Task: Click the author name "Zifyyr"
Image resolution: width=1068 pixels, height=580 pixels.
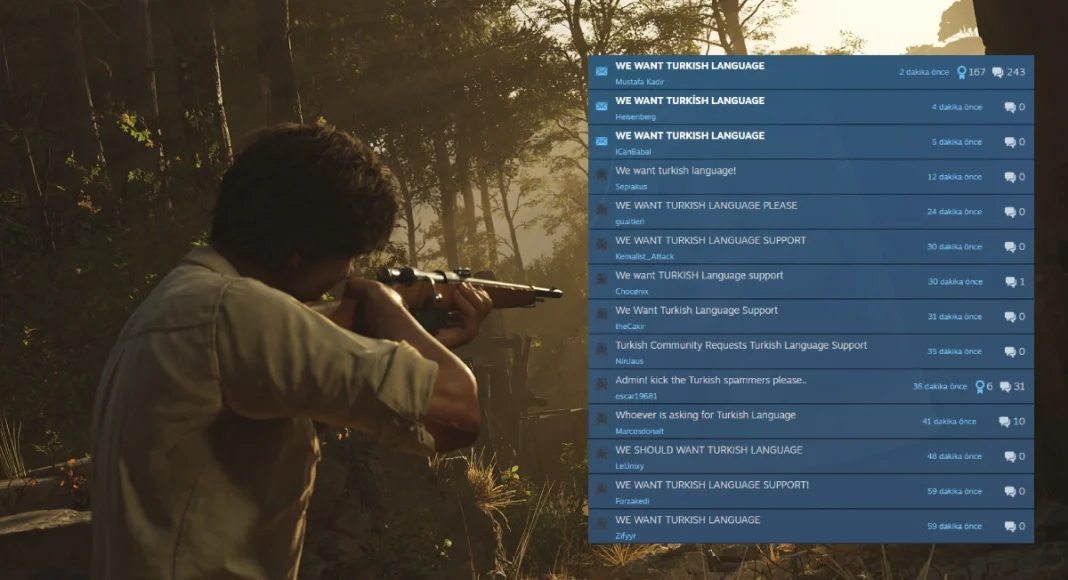Action: [x=625, y=536]
